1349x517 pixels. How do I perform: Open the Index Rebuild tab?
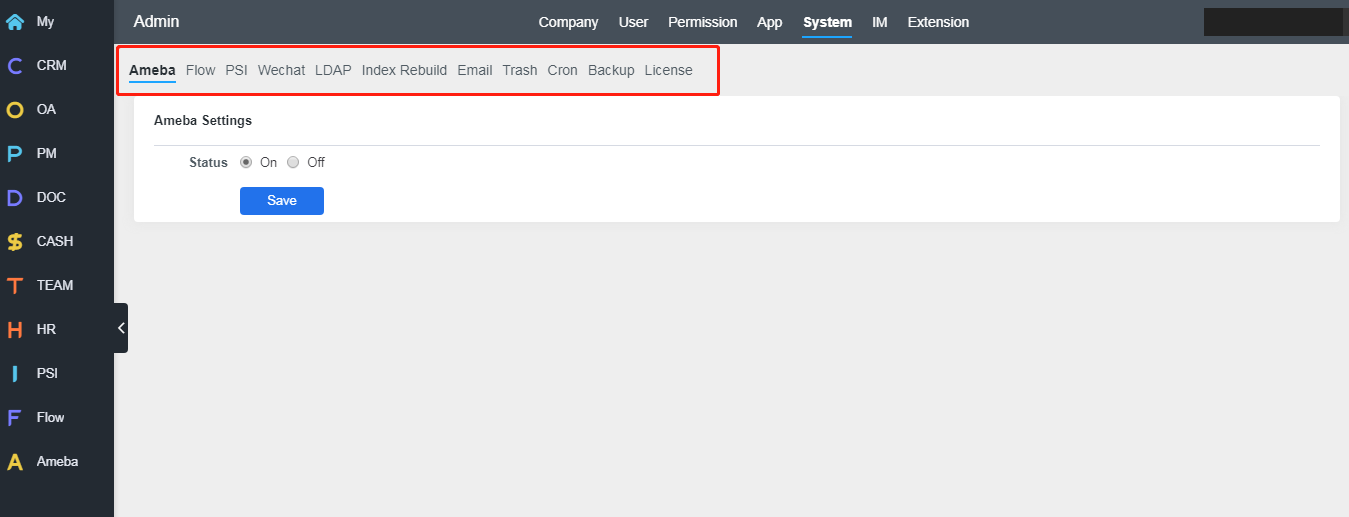404,70
